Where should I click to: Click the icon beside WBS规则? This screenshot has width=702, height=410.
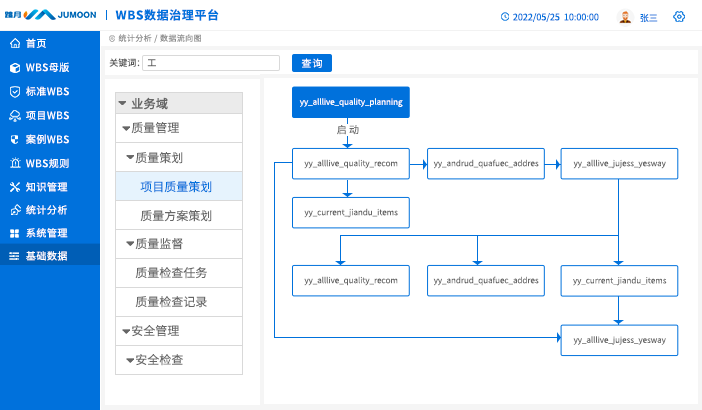pos(15,163)
